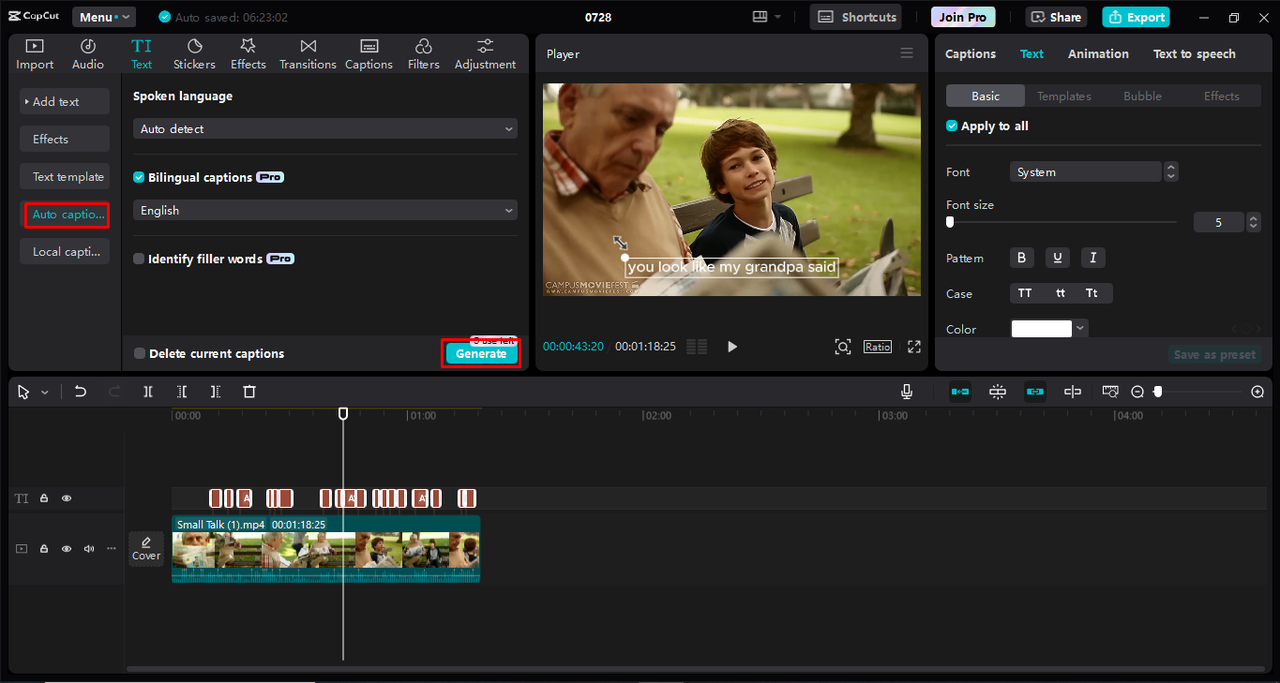Image resolution: width=1280 pixels, height=683 pixels.
Task: Open the Filters tab
Action: point(423,54)
